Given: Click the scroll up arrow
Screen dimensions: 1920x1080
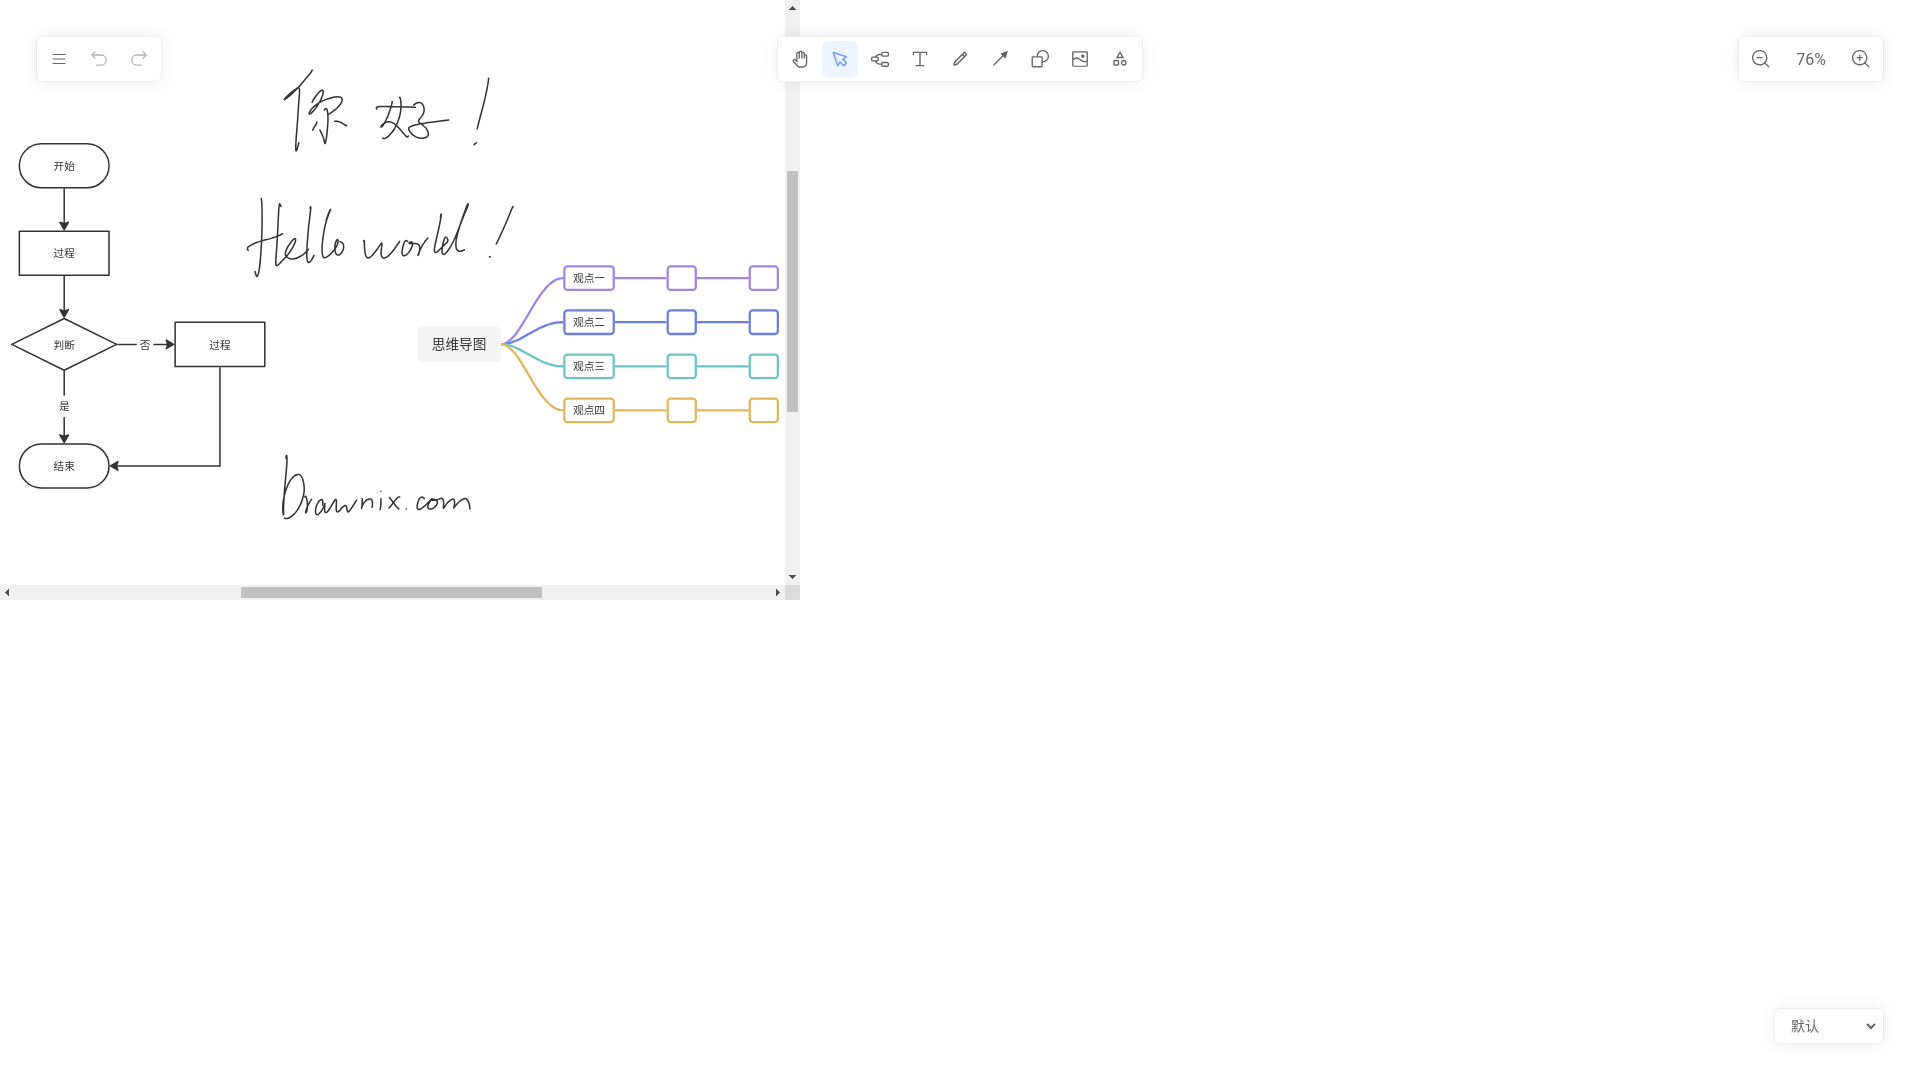Looking at the screenshot, I should tap(792, 7).
